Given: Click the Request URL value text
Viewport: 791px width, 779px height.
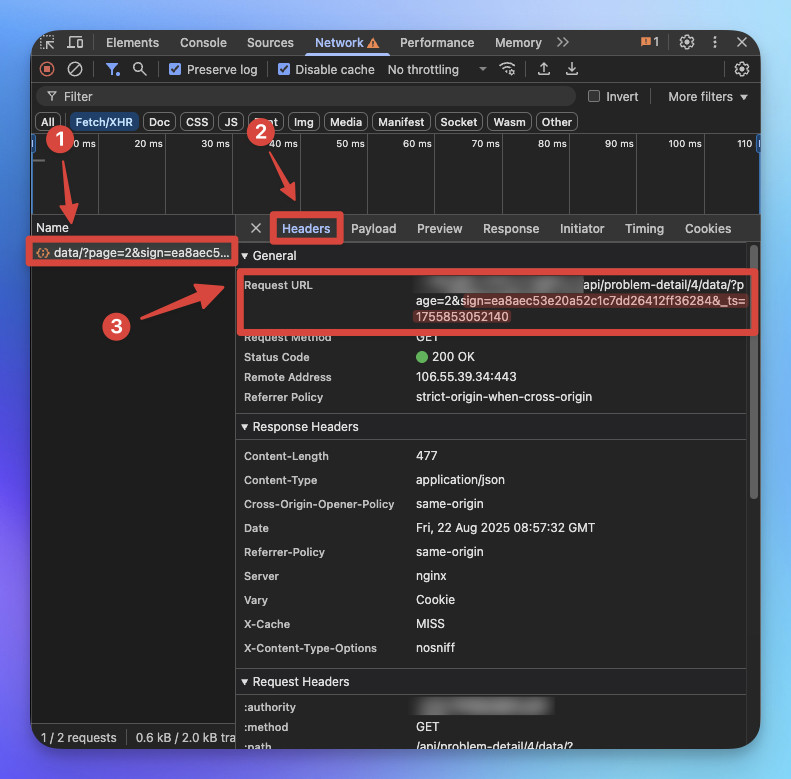Looking at the screenshot, I should coord(580,301).
